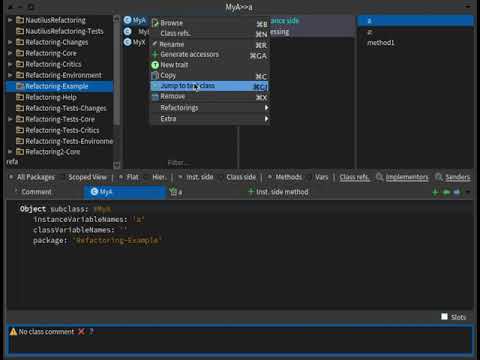Image resolution: width=480 pixels, height=360 pixels.
Task: Expand the Refactoring-Changes package
Action: click(10, 42)
